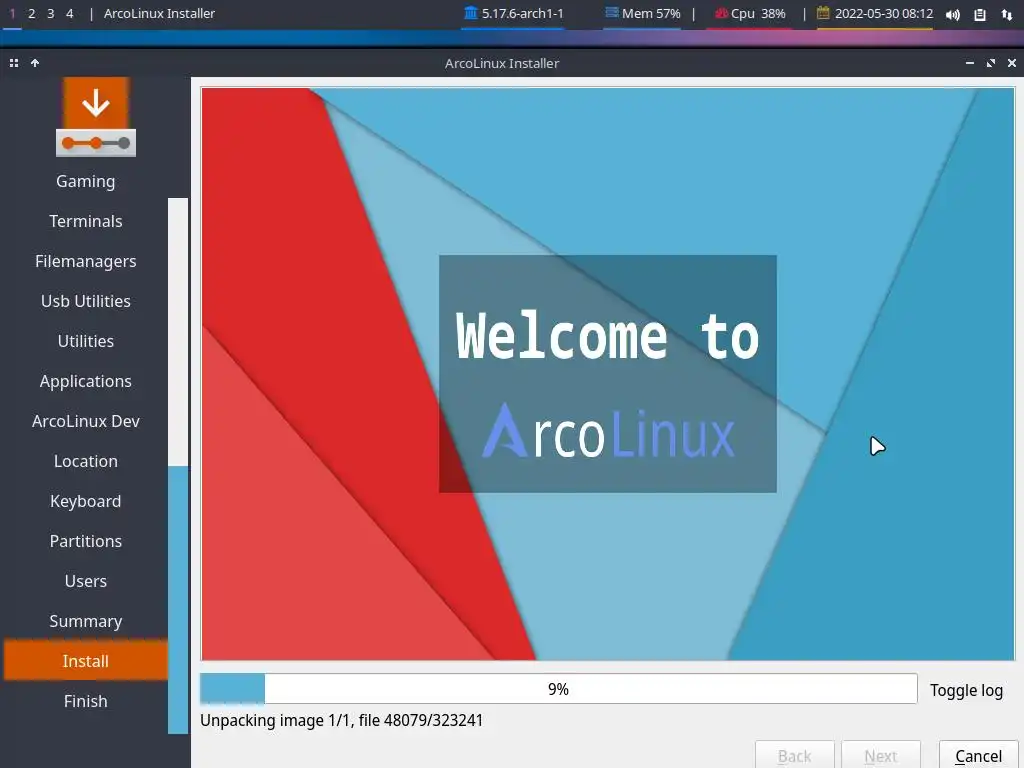The image size is (1024, 768).
Task: Select the Gaming step in the sidebar
Action: [x=86, y=182]
